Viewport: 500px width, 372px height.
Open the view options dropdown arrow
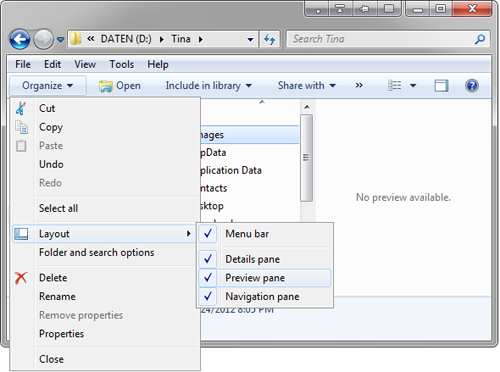click(x=413, y=86)
